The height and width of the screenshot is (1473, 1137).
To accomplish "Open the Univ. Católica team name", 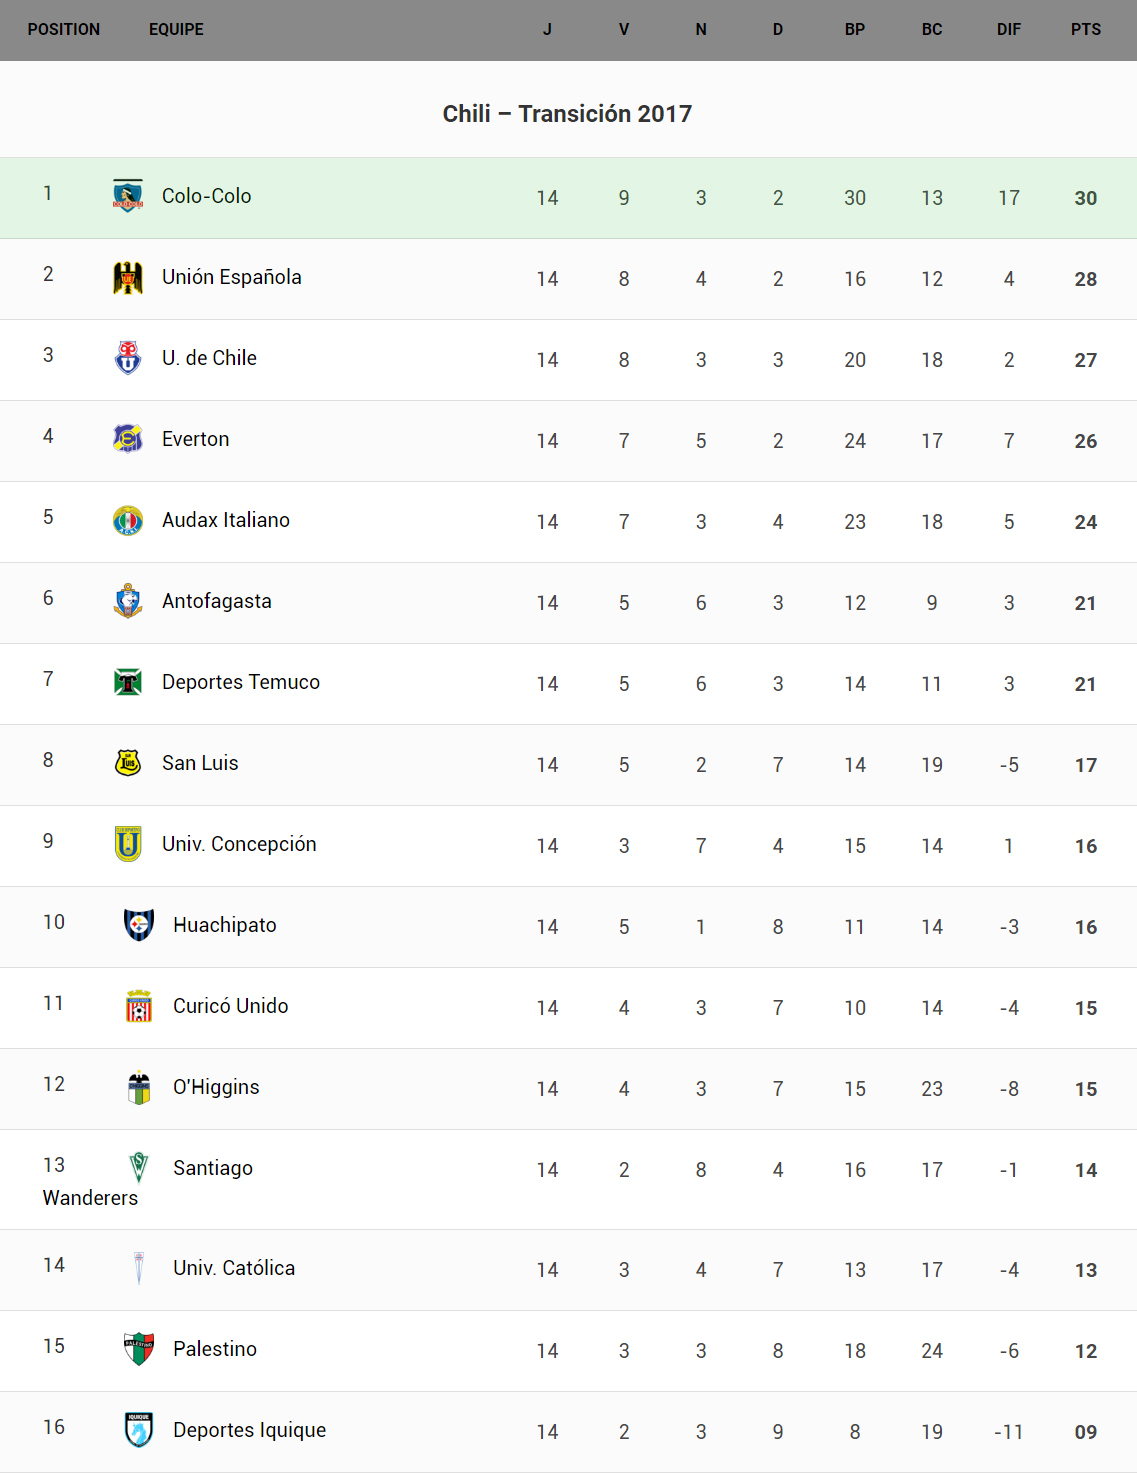I will 234,1268.
